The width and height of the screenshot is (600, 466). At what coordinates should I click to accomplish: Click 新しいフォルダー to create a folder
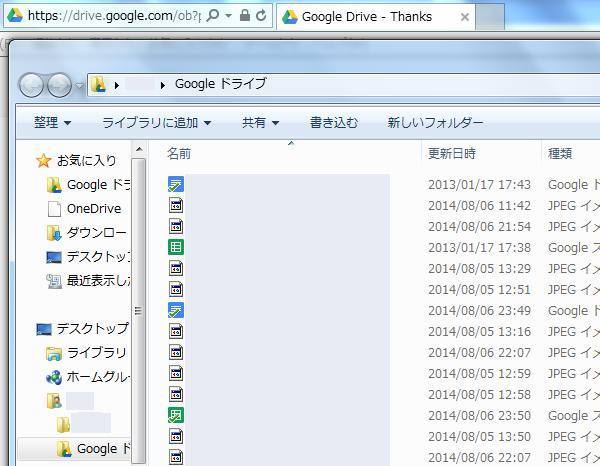pos(435,123)
